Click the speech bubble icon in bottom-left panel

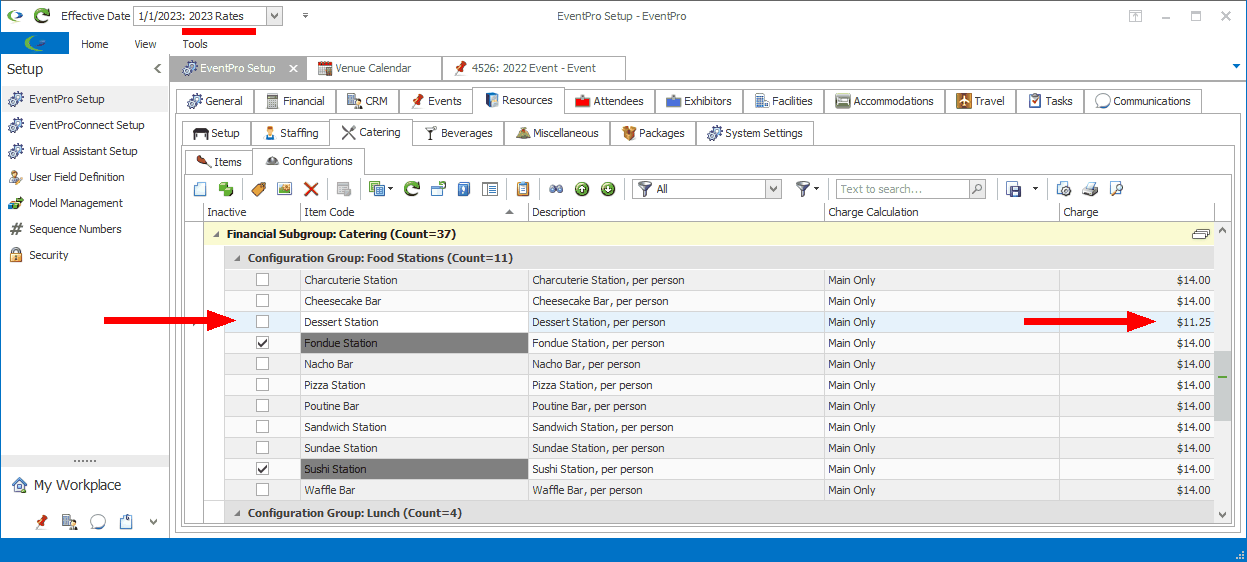pyautogui.click(x=98, y=521)
